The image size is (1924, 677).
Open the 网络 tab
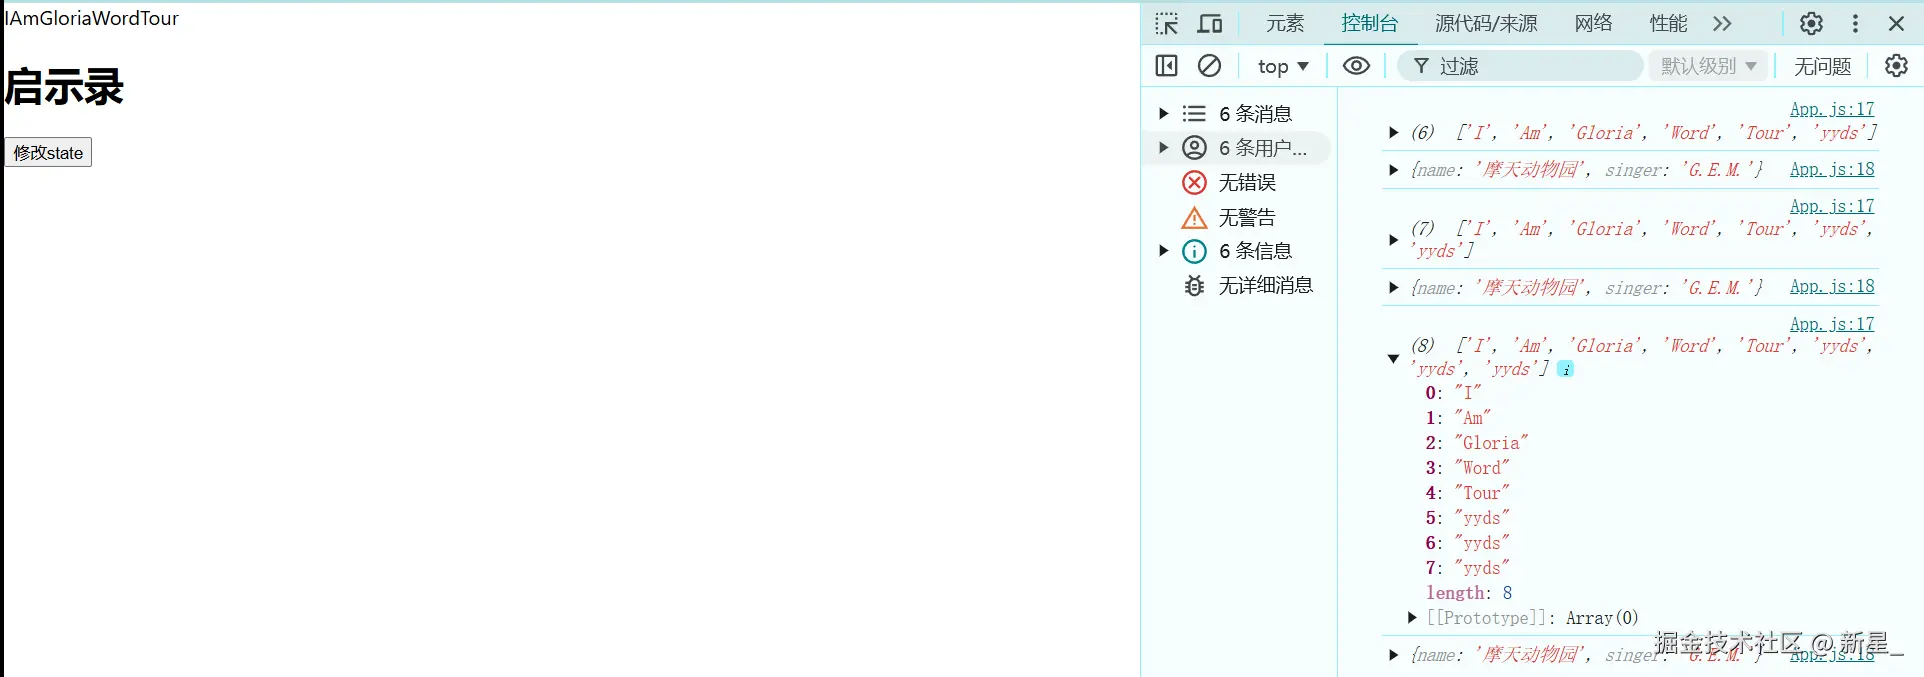pos(1593,23)
